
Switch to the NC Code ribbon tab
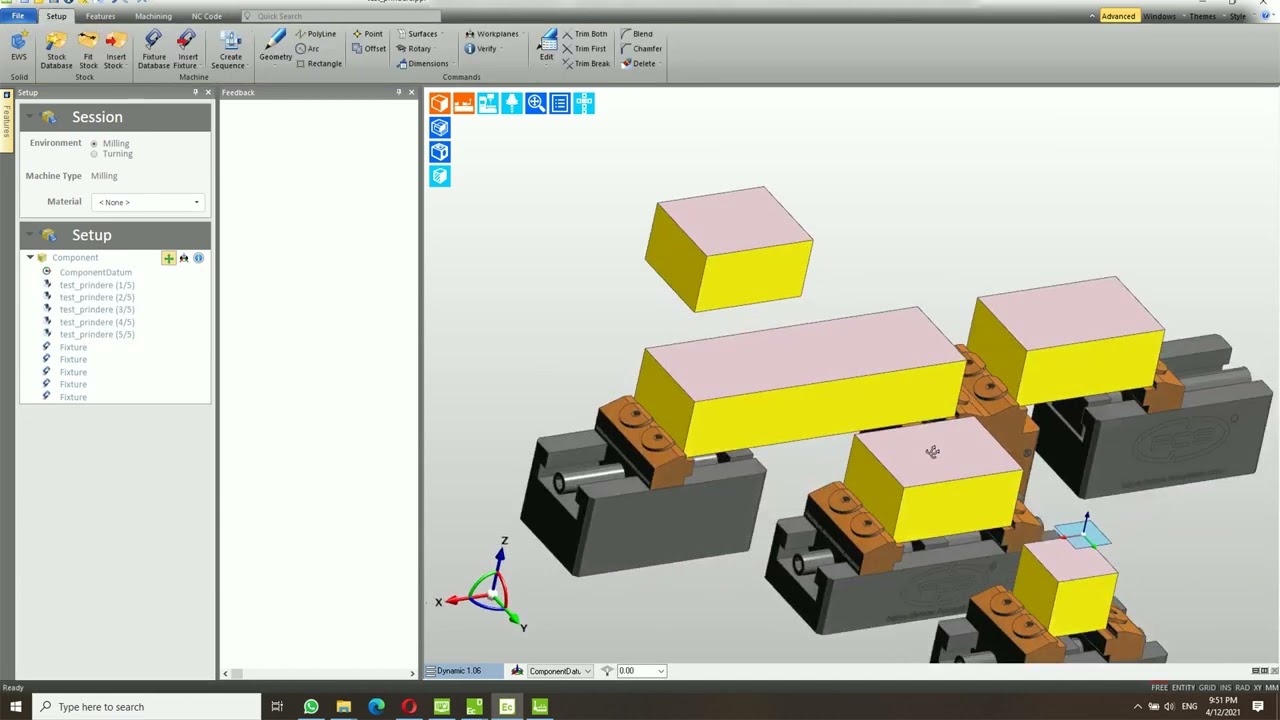coord(207,16)
